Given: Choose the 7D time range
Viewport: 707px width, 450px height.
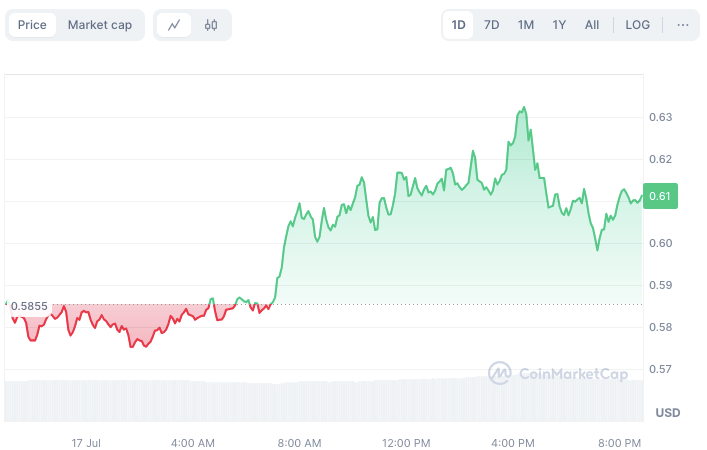Looking at the screenshot, I should [x=491, y=25].
